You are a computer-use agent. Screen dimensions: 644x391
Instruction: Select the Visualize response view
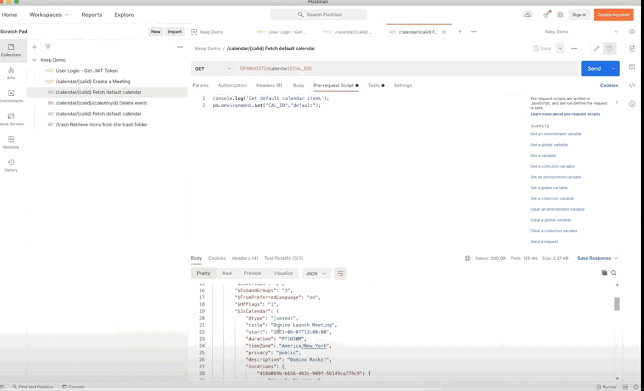click(x=283, y=274)
